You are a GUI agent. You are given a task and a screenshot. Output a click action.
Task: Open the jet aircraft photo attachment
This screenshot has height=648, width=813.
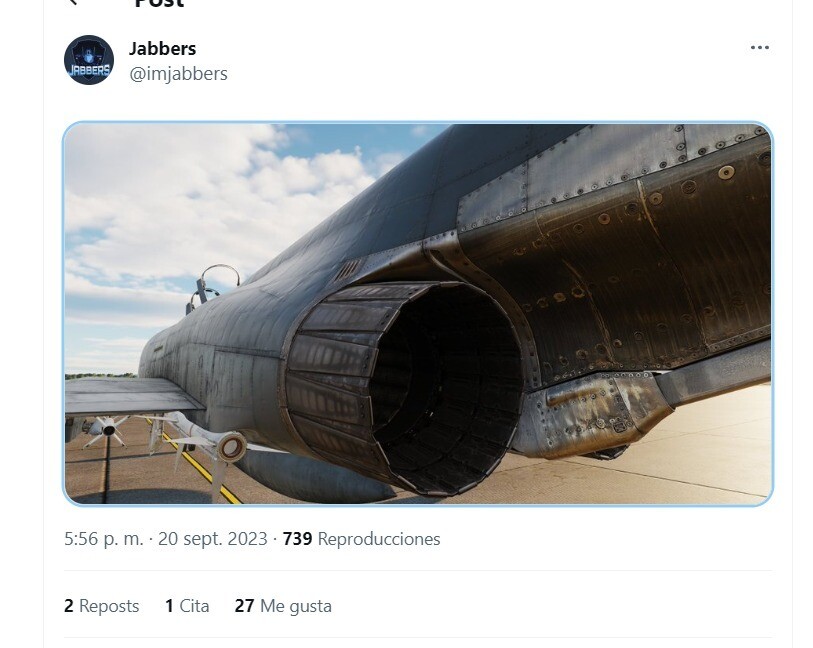coord(418,314)
